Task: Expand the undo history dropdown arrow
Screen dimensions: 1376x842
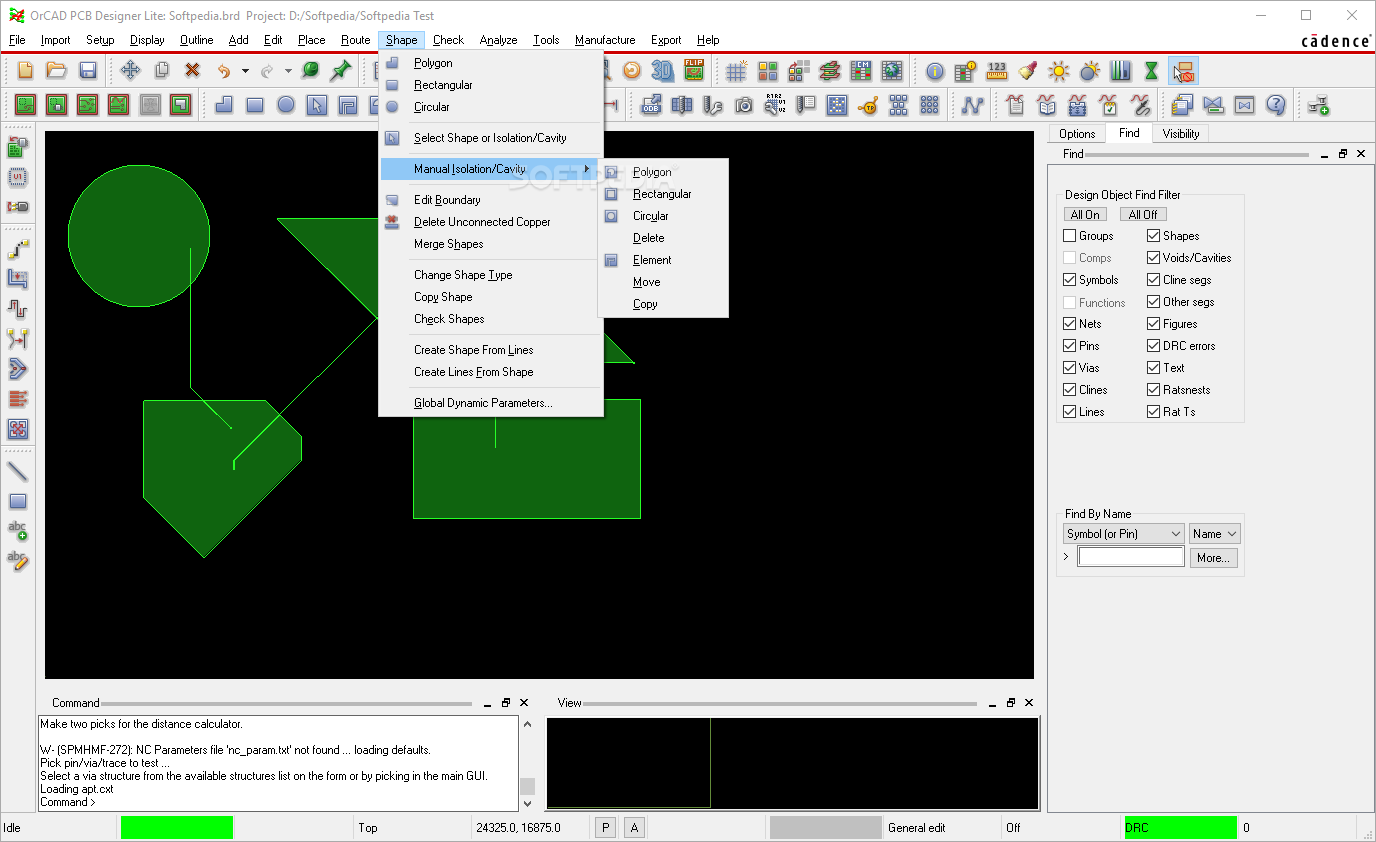Action: coord(245,71)
